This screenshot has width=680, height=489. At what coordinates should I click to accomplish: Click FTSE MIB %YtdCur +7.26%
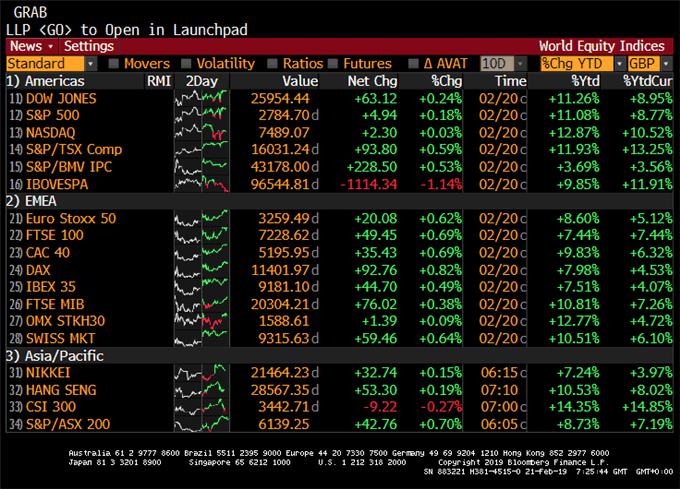(x=651, y=304)
